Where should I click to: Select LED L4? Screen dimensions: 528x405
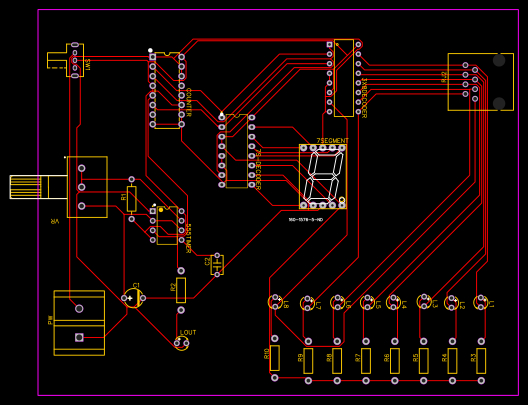[x=393, y=302]
